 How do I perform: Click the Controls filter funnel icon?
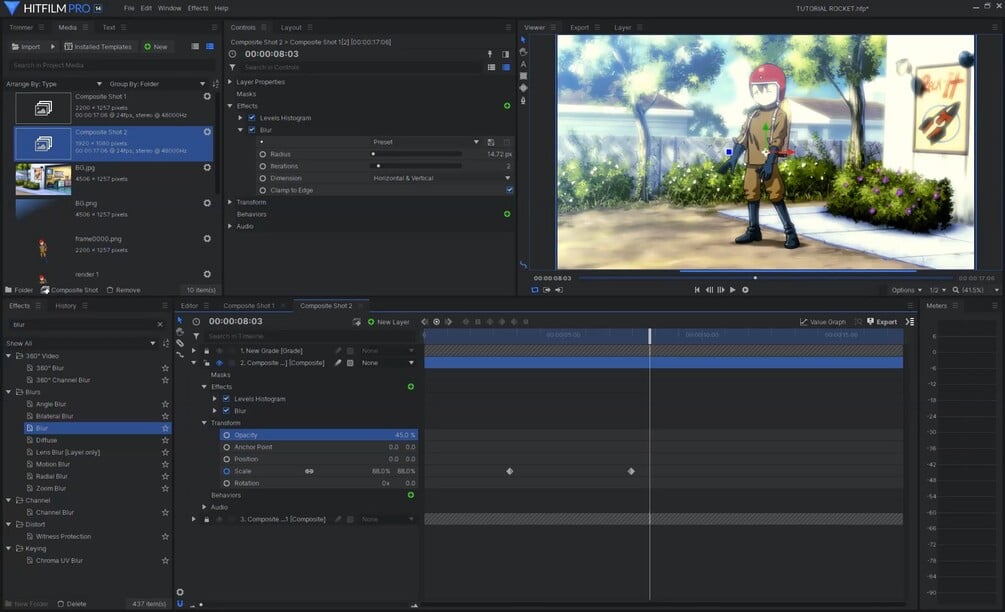pos(233,67)
